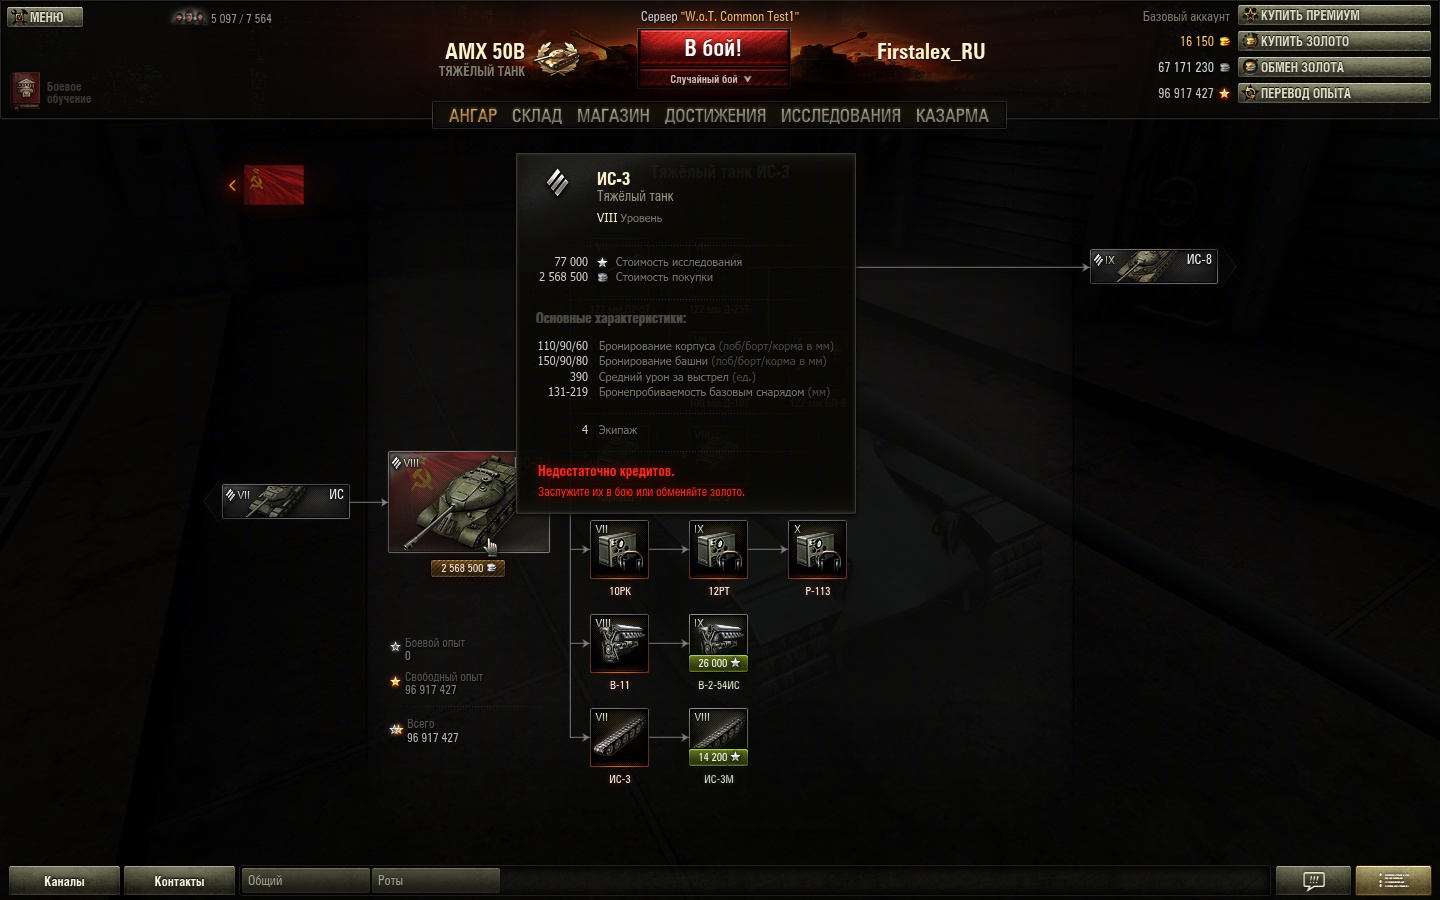Research the ИС-3М tracks module
The width and height of the screenshot is (1440, 900).
[x=718, y=737]
